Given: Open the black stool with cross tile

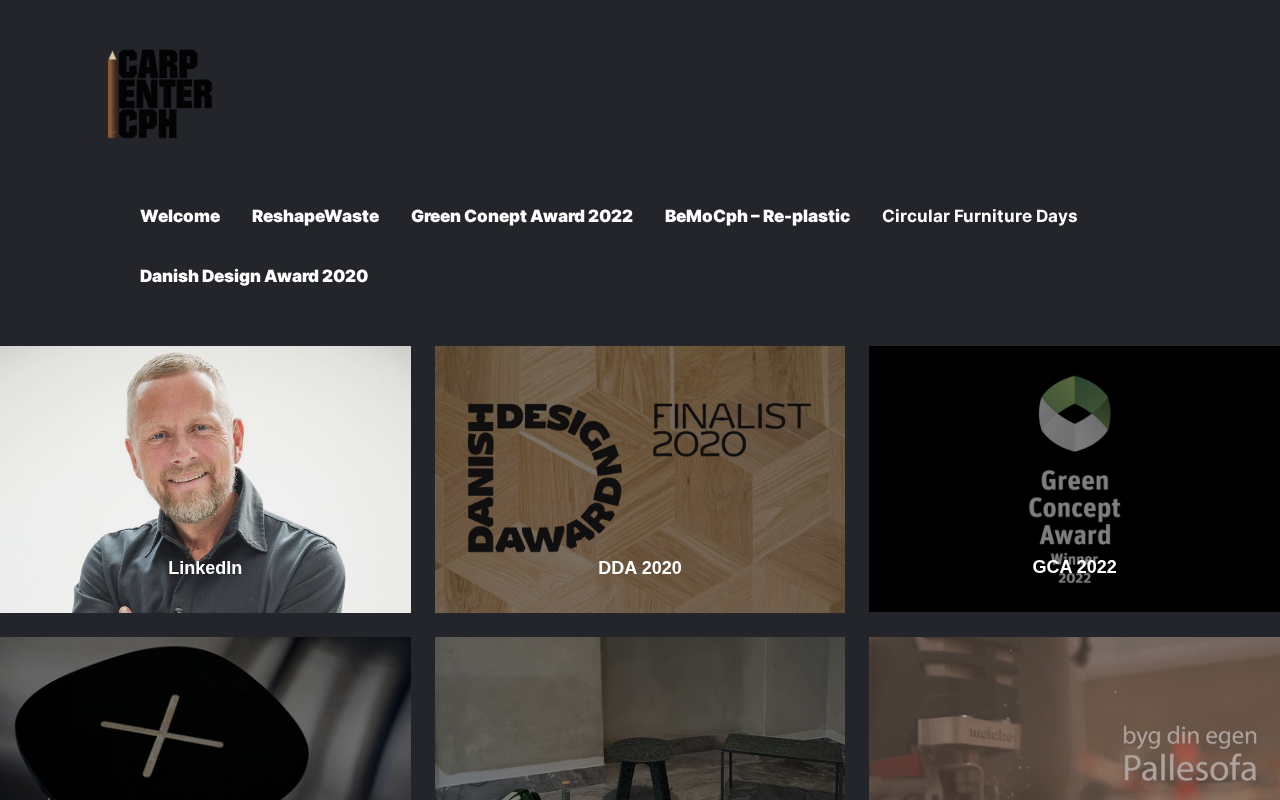Looking at the screenshot, I should (x=205, y=718).
